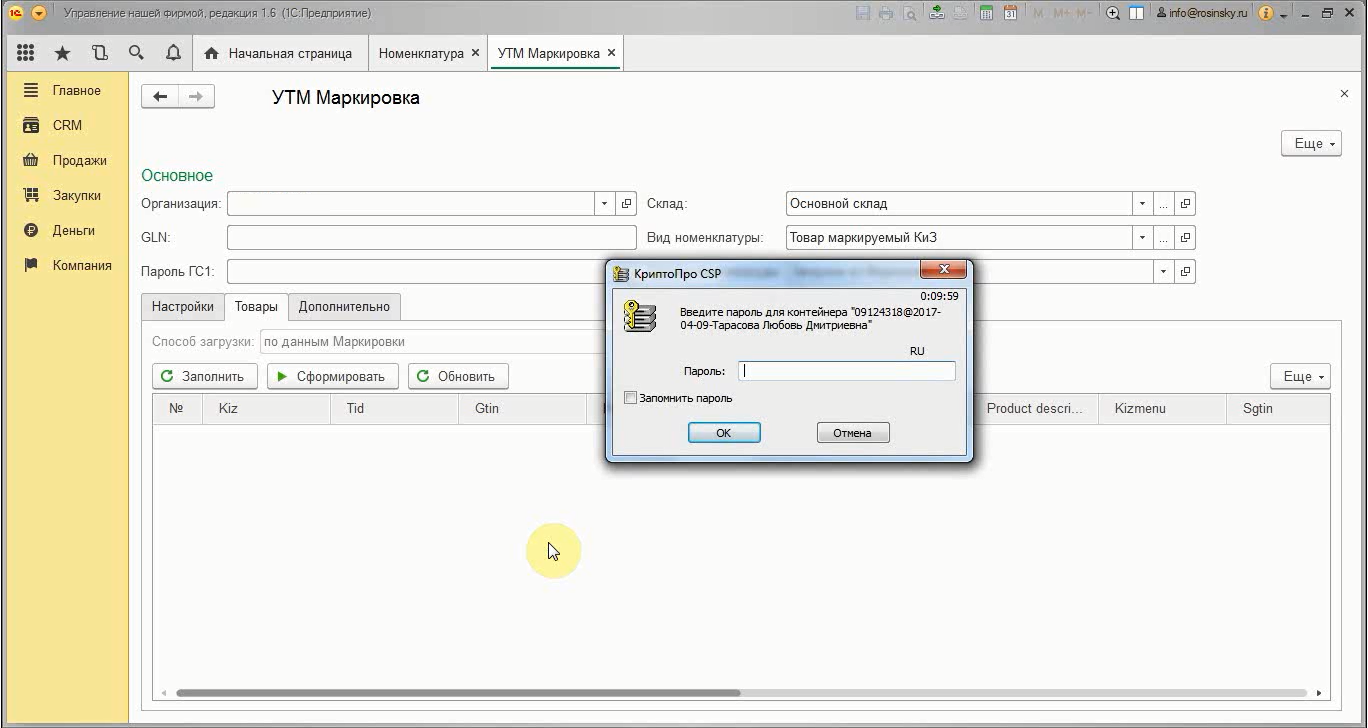Viewport: 1368px width, 728px height.
Task: Click the Склад ellipsis select button
Action: click(1163, 204)
